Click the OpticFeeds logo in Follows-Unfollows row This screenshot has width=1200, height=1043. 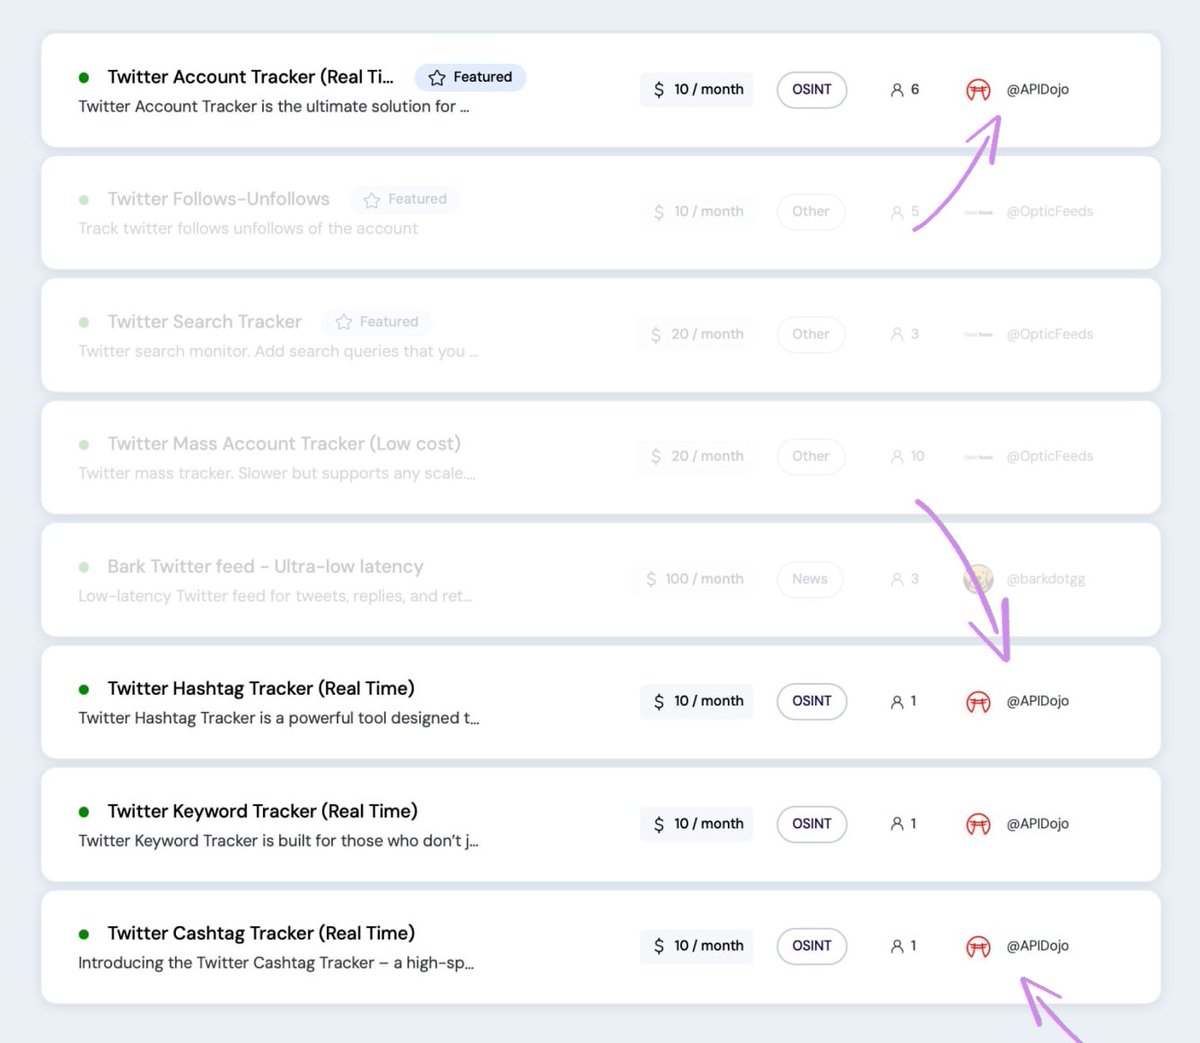click(x=978, y=212)
